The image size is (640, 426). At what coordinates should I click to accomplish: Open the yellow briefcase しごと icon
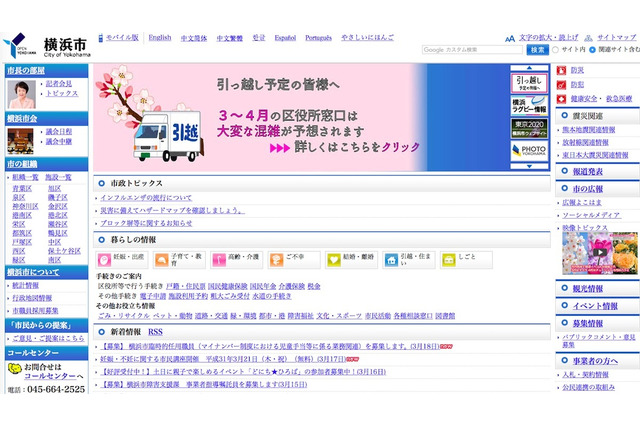[449, 260]
